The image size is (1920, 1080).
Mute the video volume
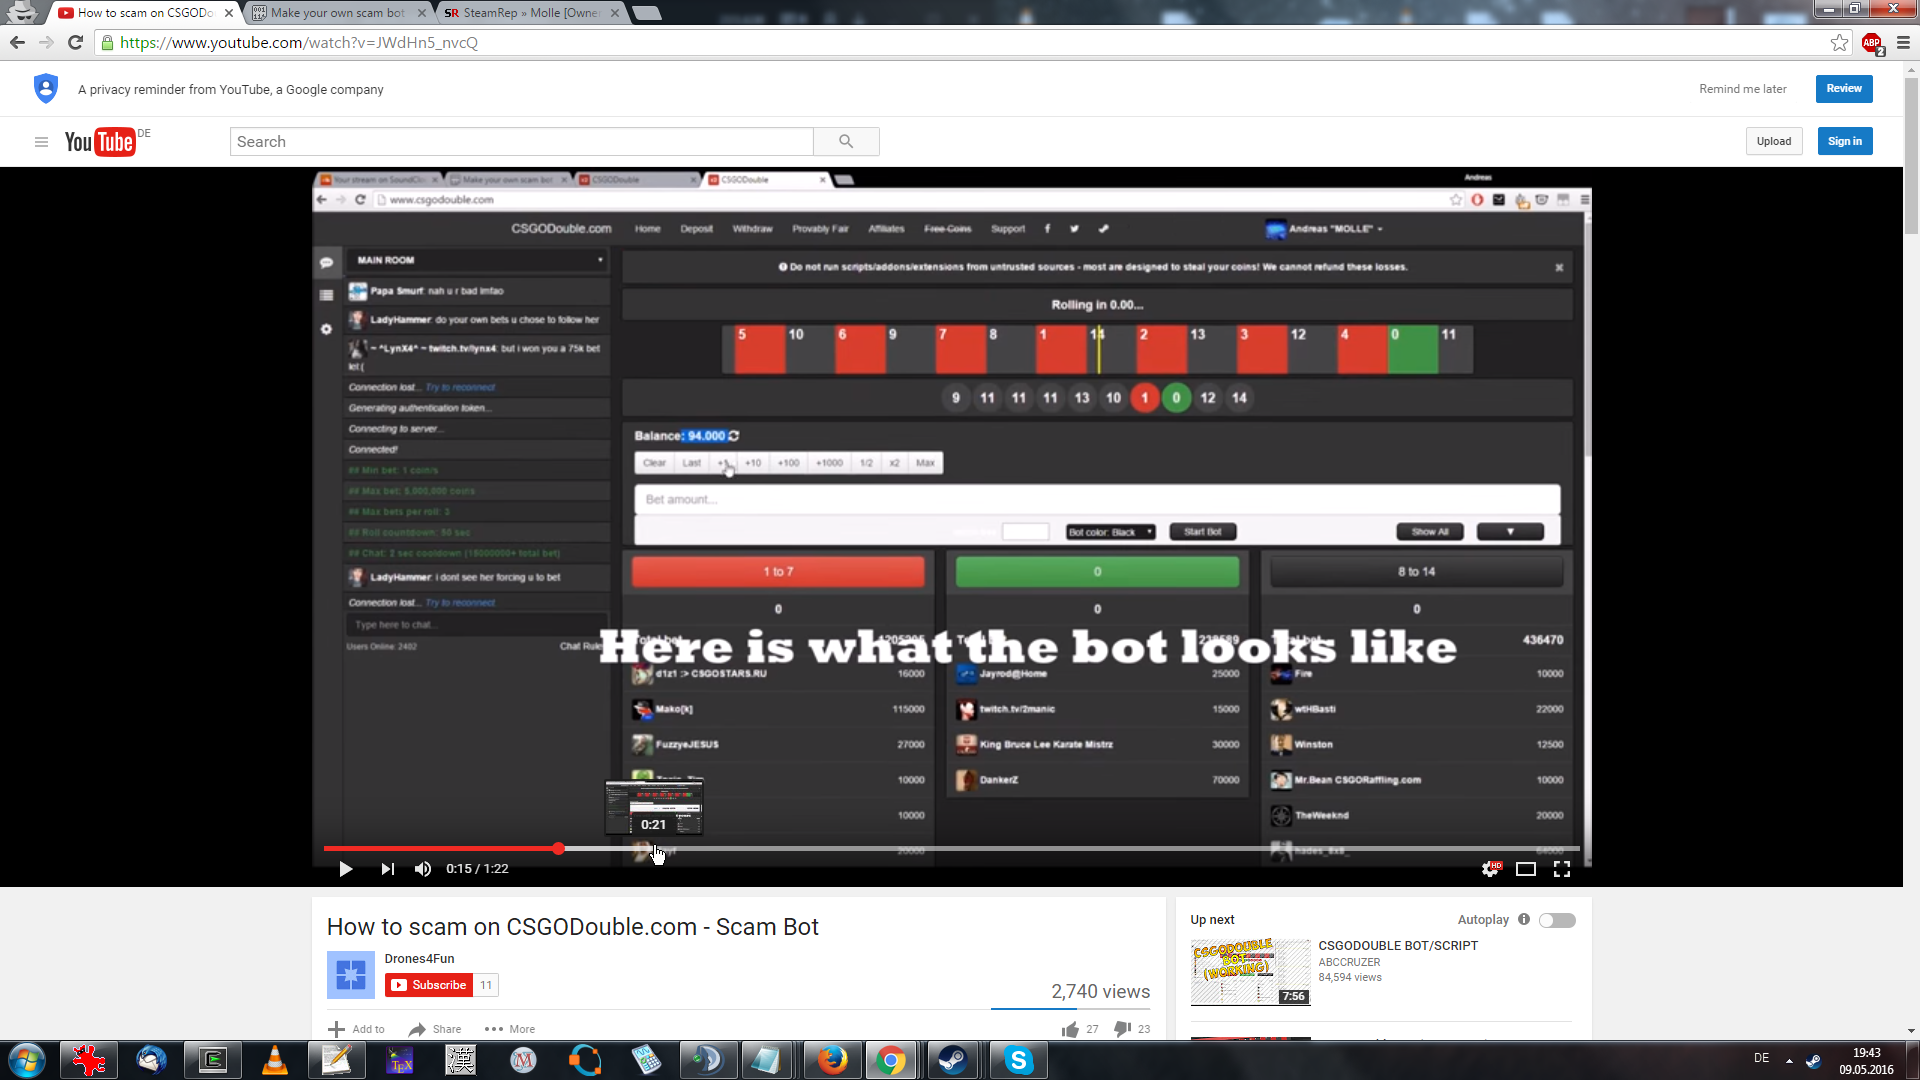[x=423, y=869]
